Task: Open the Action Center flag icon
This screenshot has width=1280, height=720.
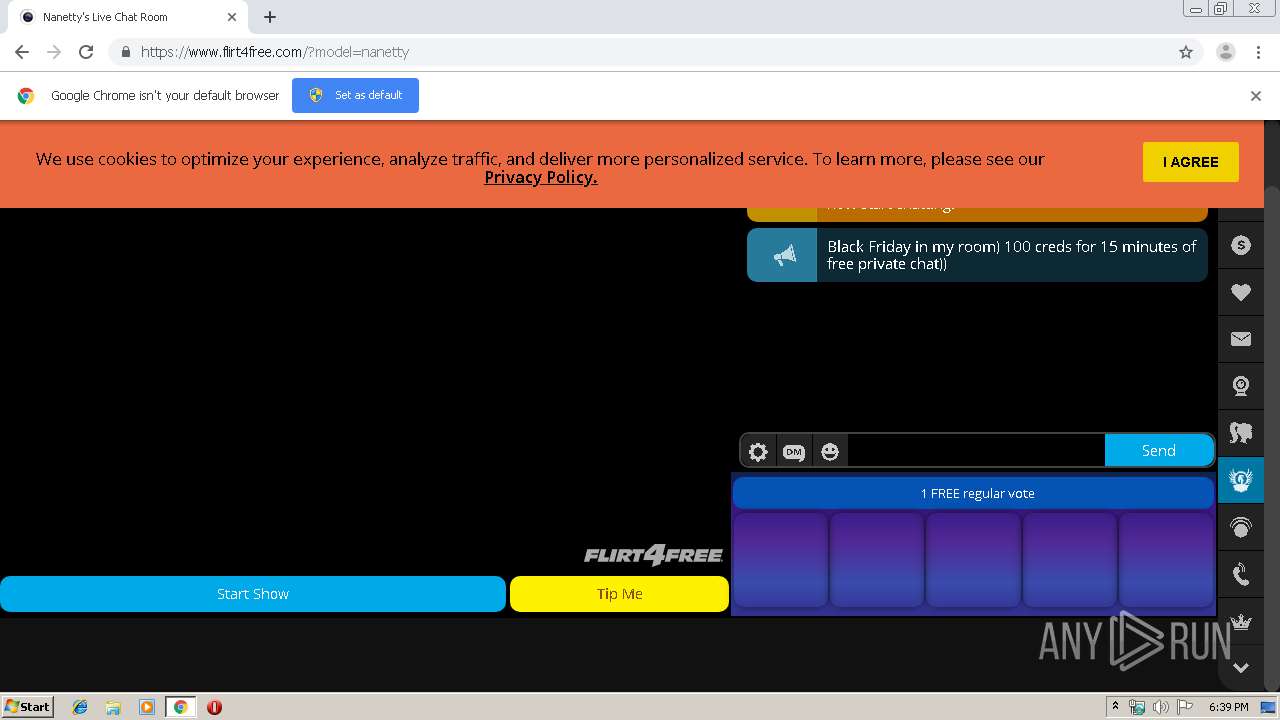Action: click(x=1185, y=707)
